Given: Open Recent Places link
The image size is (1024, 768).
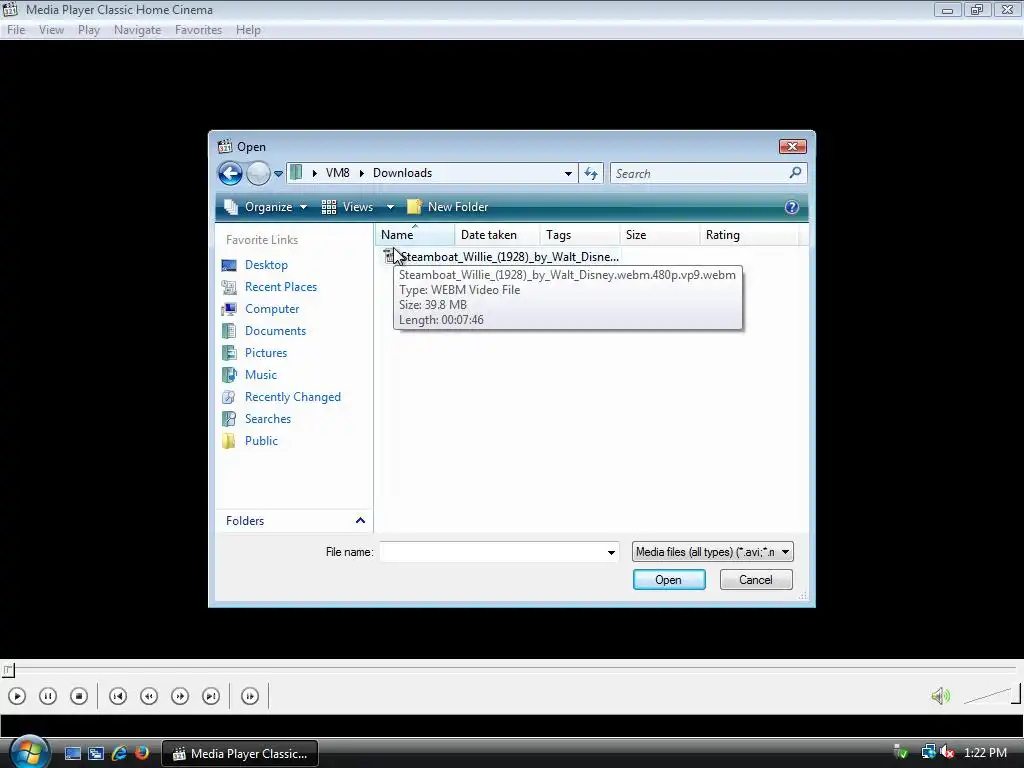Looking at the screenshot, I should (x=281, y=287).
